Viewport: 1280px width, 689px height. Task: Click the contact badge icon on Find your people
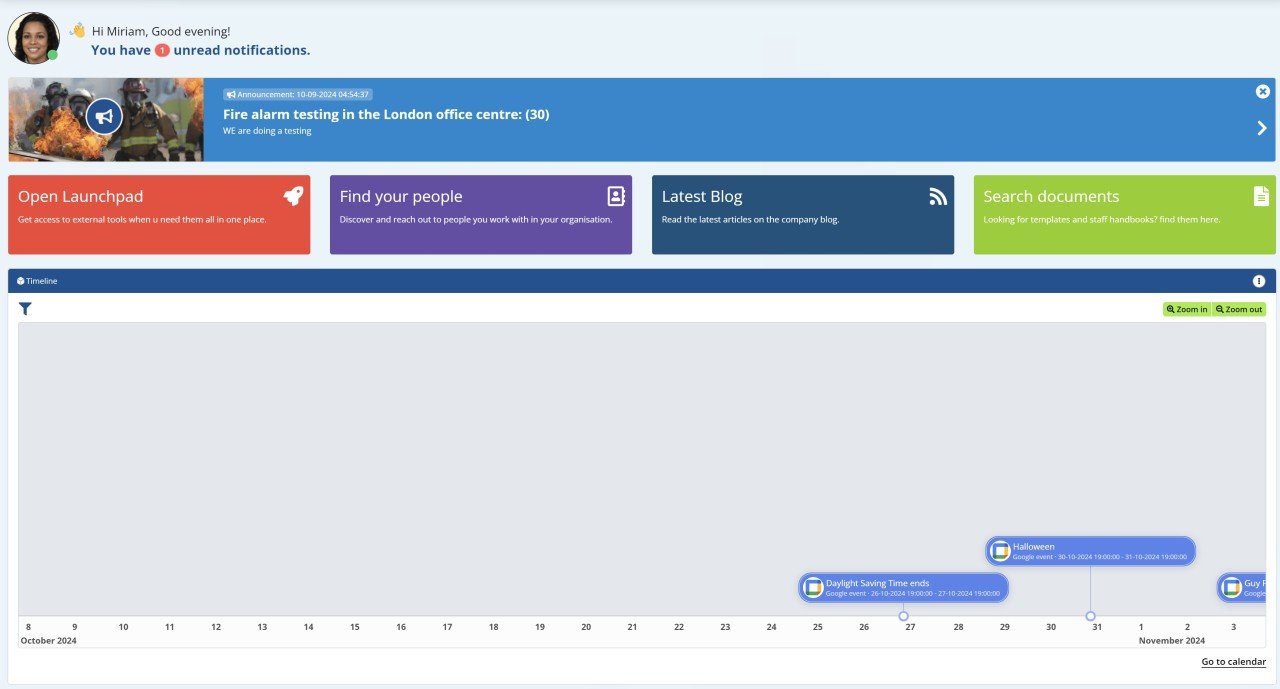[614, 195]
